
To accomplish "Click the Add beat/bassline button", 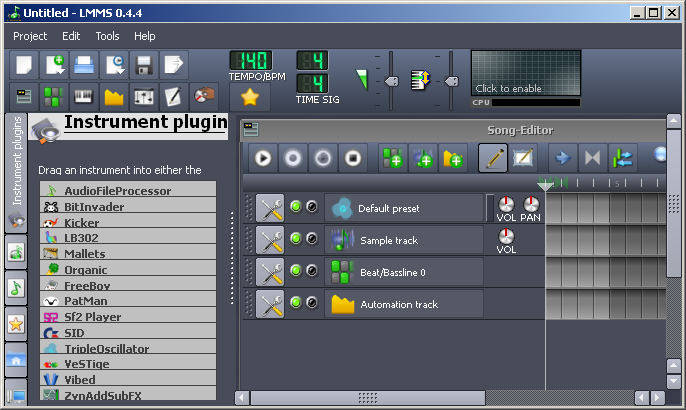I will coord(392,157).
